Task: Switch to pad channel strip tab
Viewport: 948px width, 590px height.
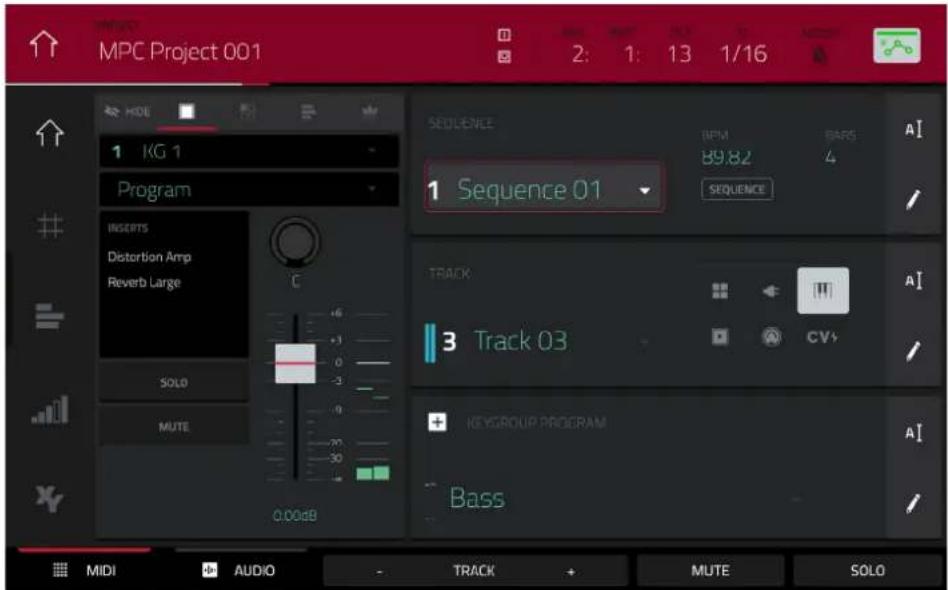Action: [x=186, y=112]
